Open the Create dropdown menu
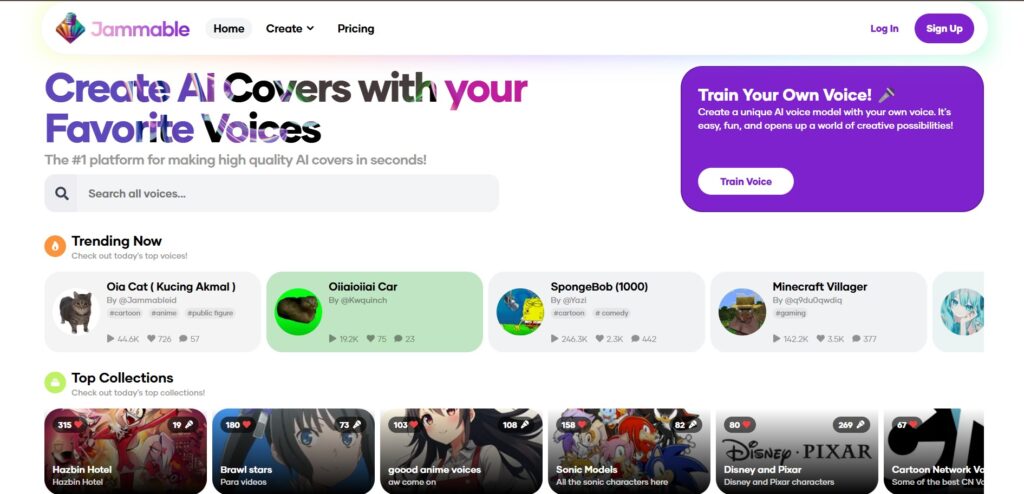The width and height of the screenshot is (1024, 494). coord(290,29)
